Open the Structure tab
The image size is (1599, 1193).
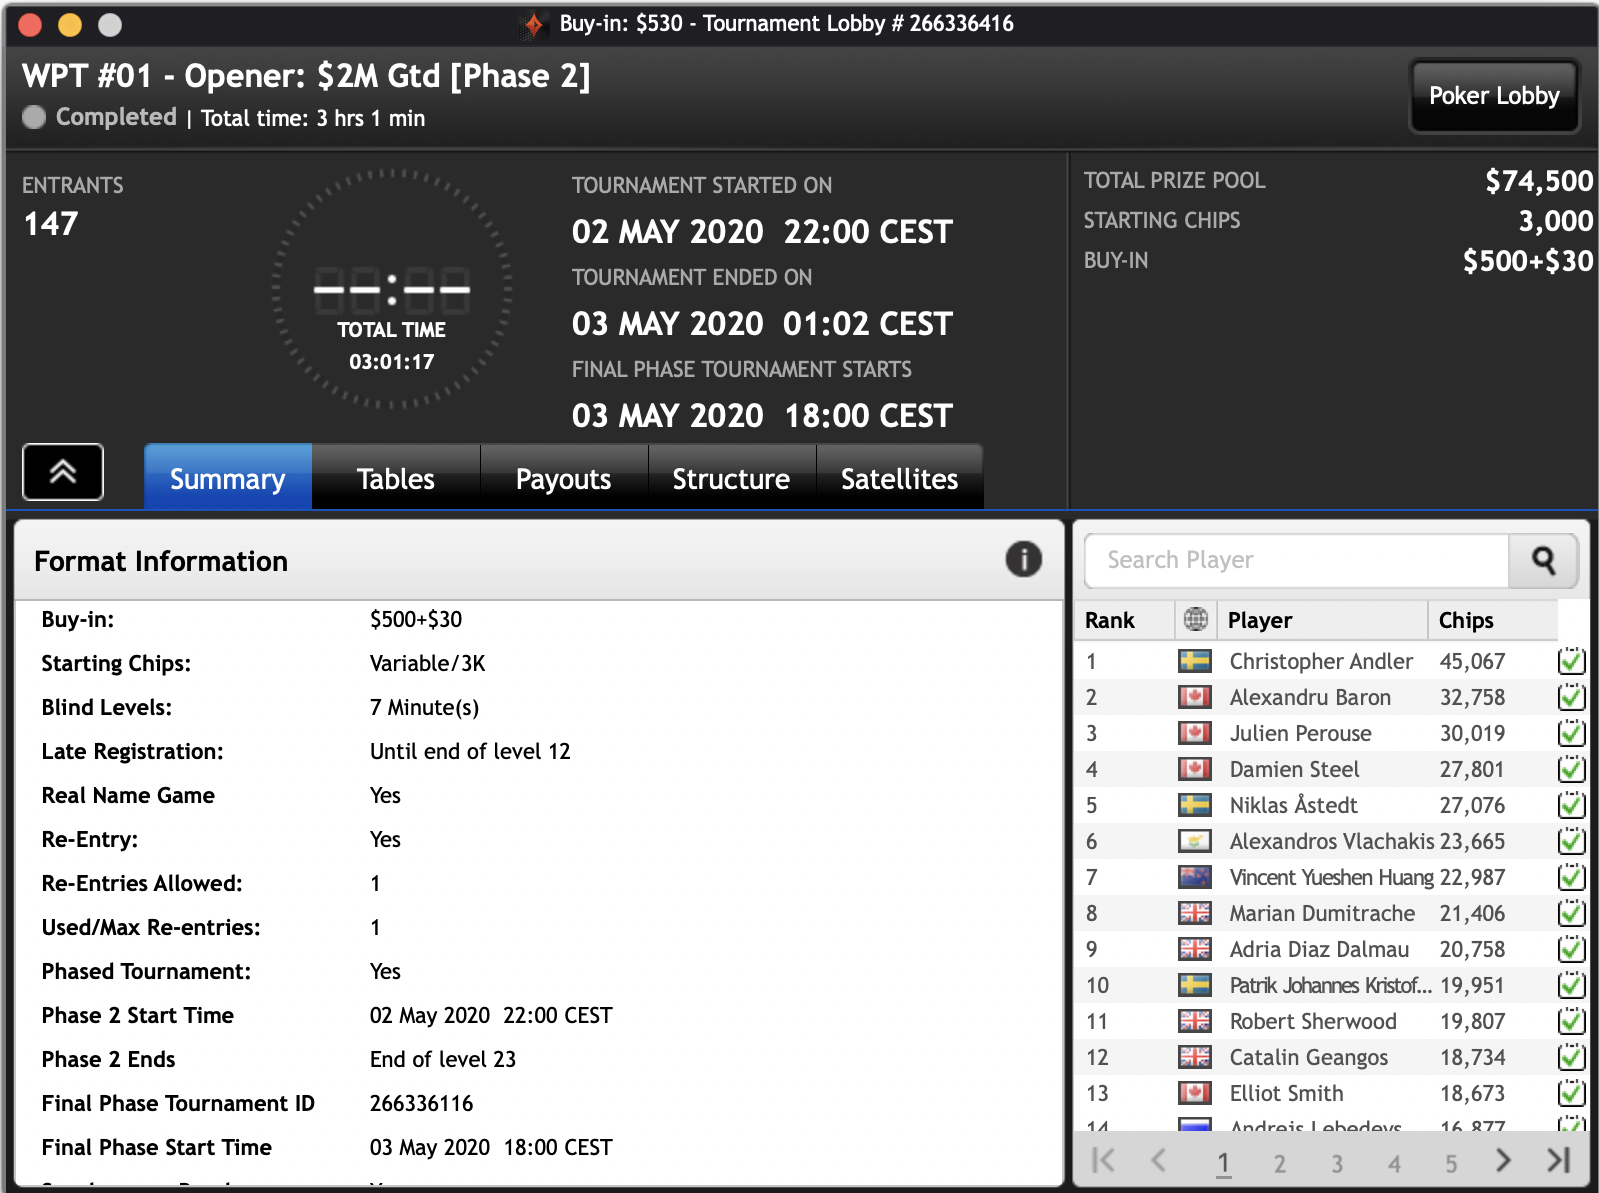[x=731, y=479]
